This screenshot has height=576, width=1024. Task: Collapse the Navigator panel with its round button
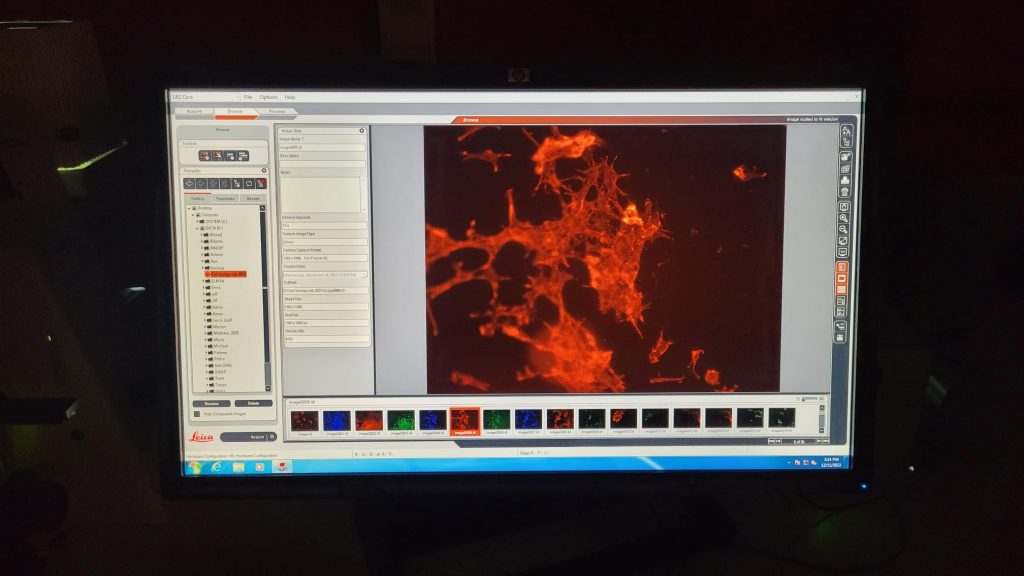coord(264,170)
